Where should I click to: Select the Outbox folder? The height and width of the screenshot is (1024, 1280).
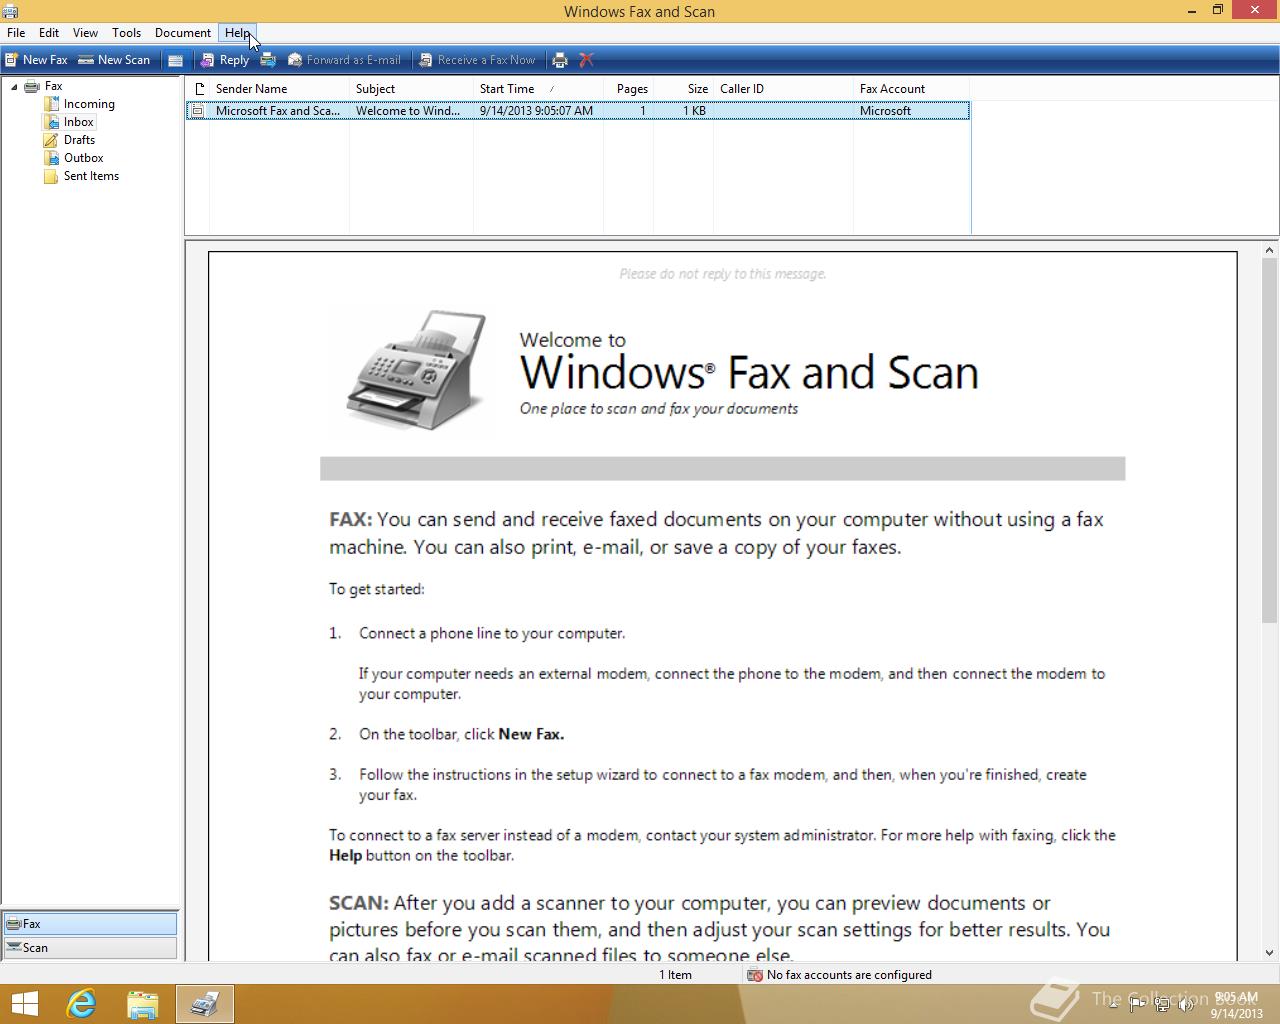[x=84, y=158]
